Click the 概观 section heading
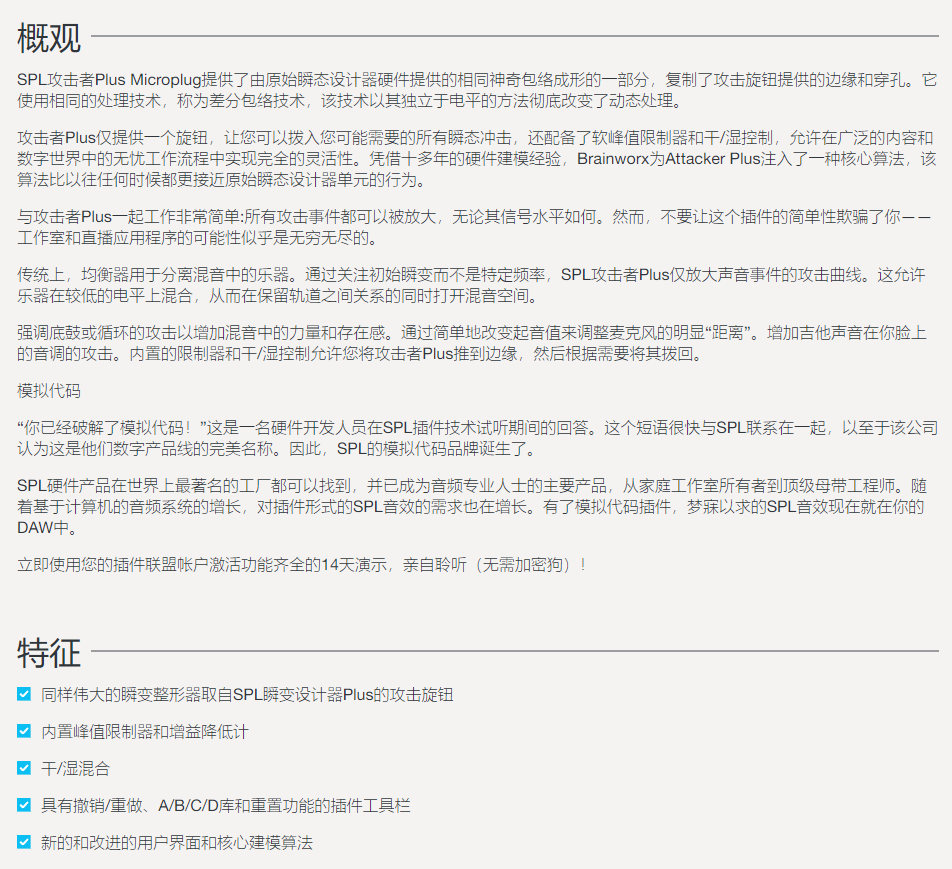Viewport: 952px width, 869px height. click(x=49, y=38)
